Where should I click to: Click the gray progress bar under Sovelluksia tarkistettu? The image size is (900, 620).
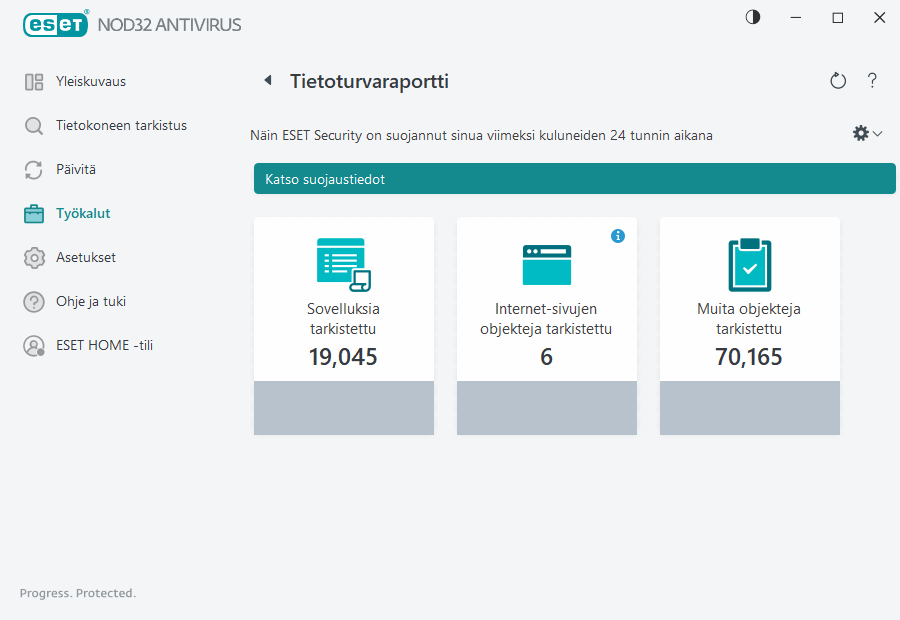pyautogui.click(x=343, y=408)
